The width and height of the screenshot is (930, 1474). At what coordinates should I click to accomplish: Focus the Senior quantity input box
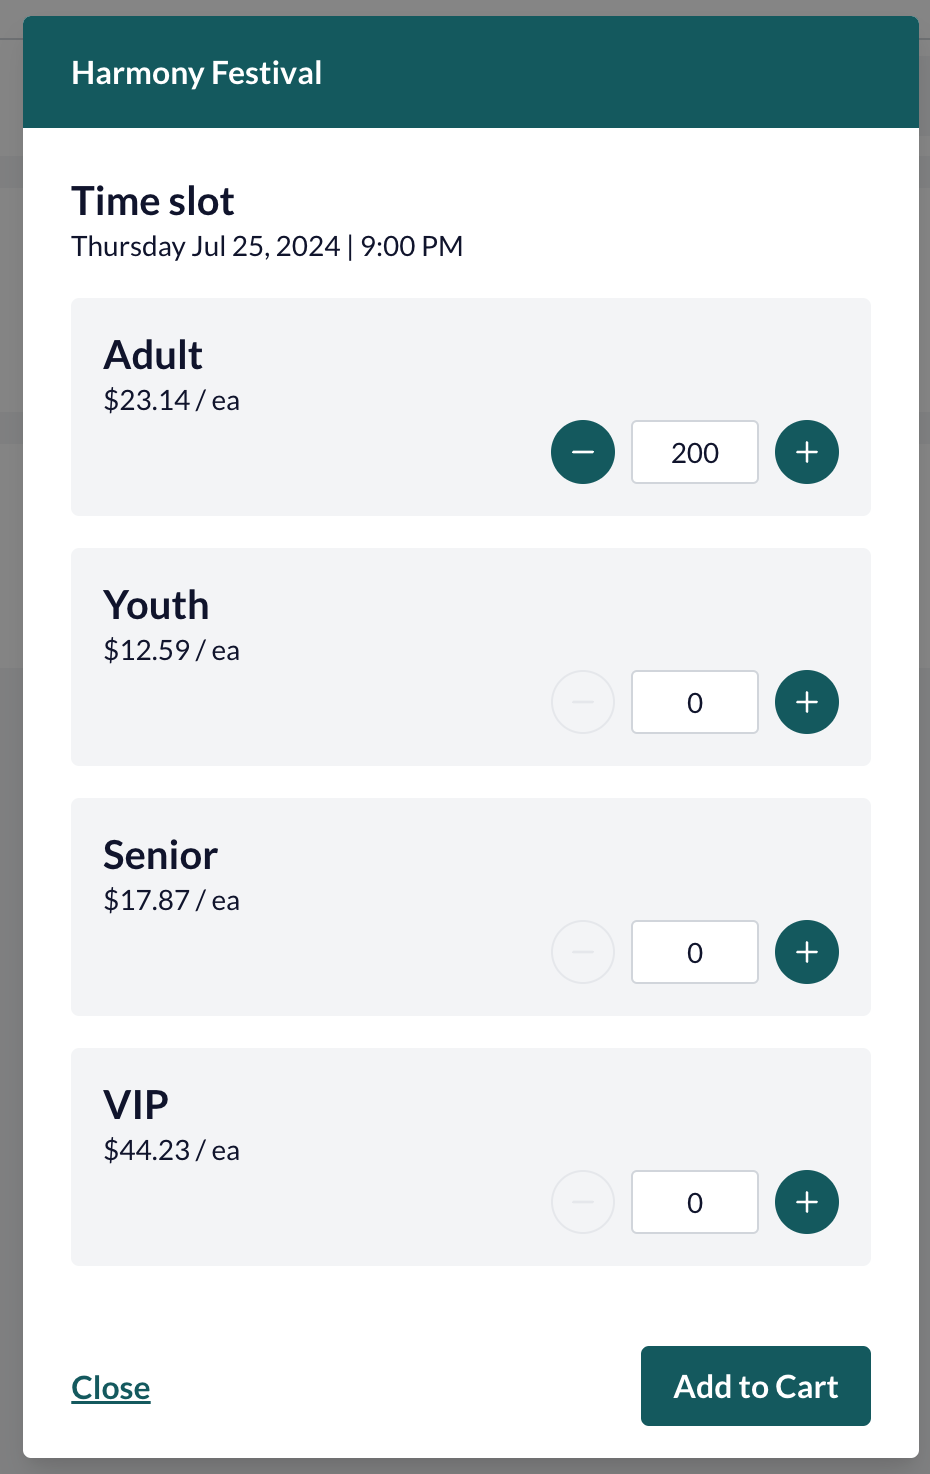(x=695, y=952)
